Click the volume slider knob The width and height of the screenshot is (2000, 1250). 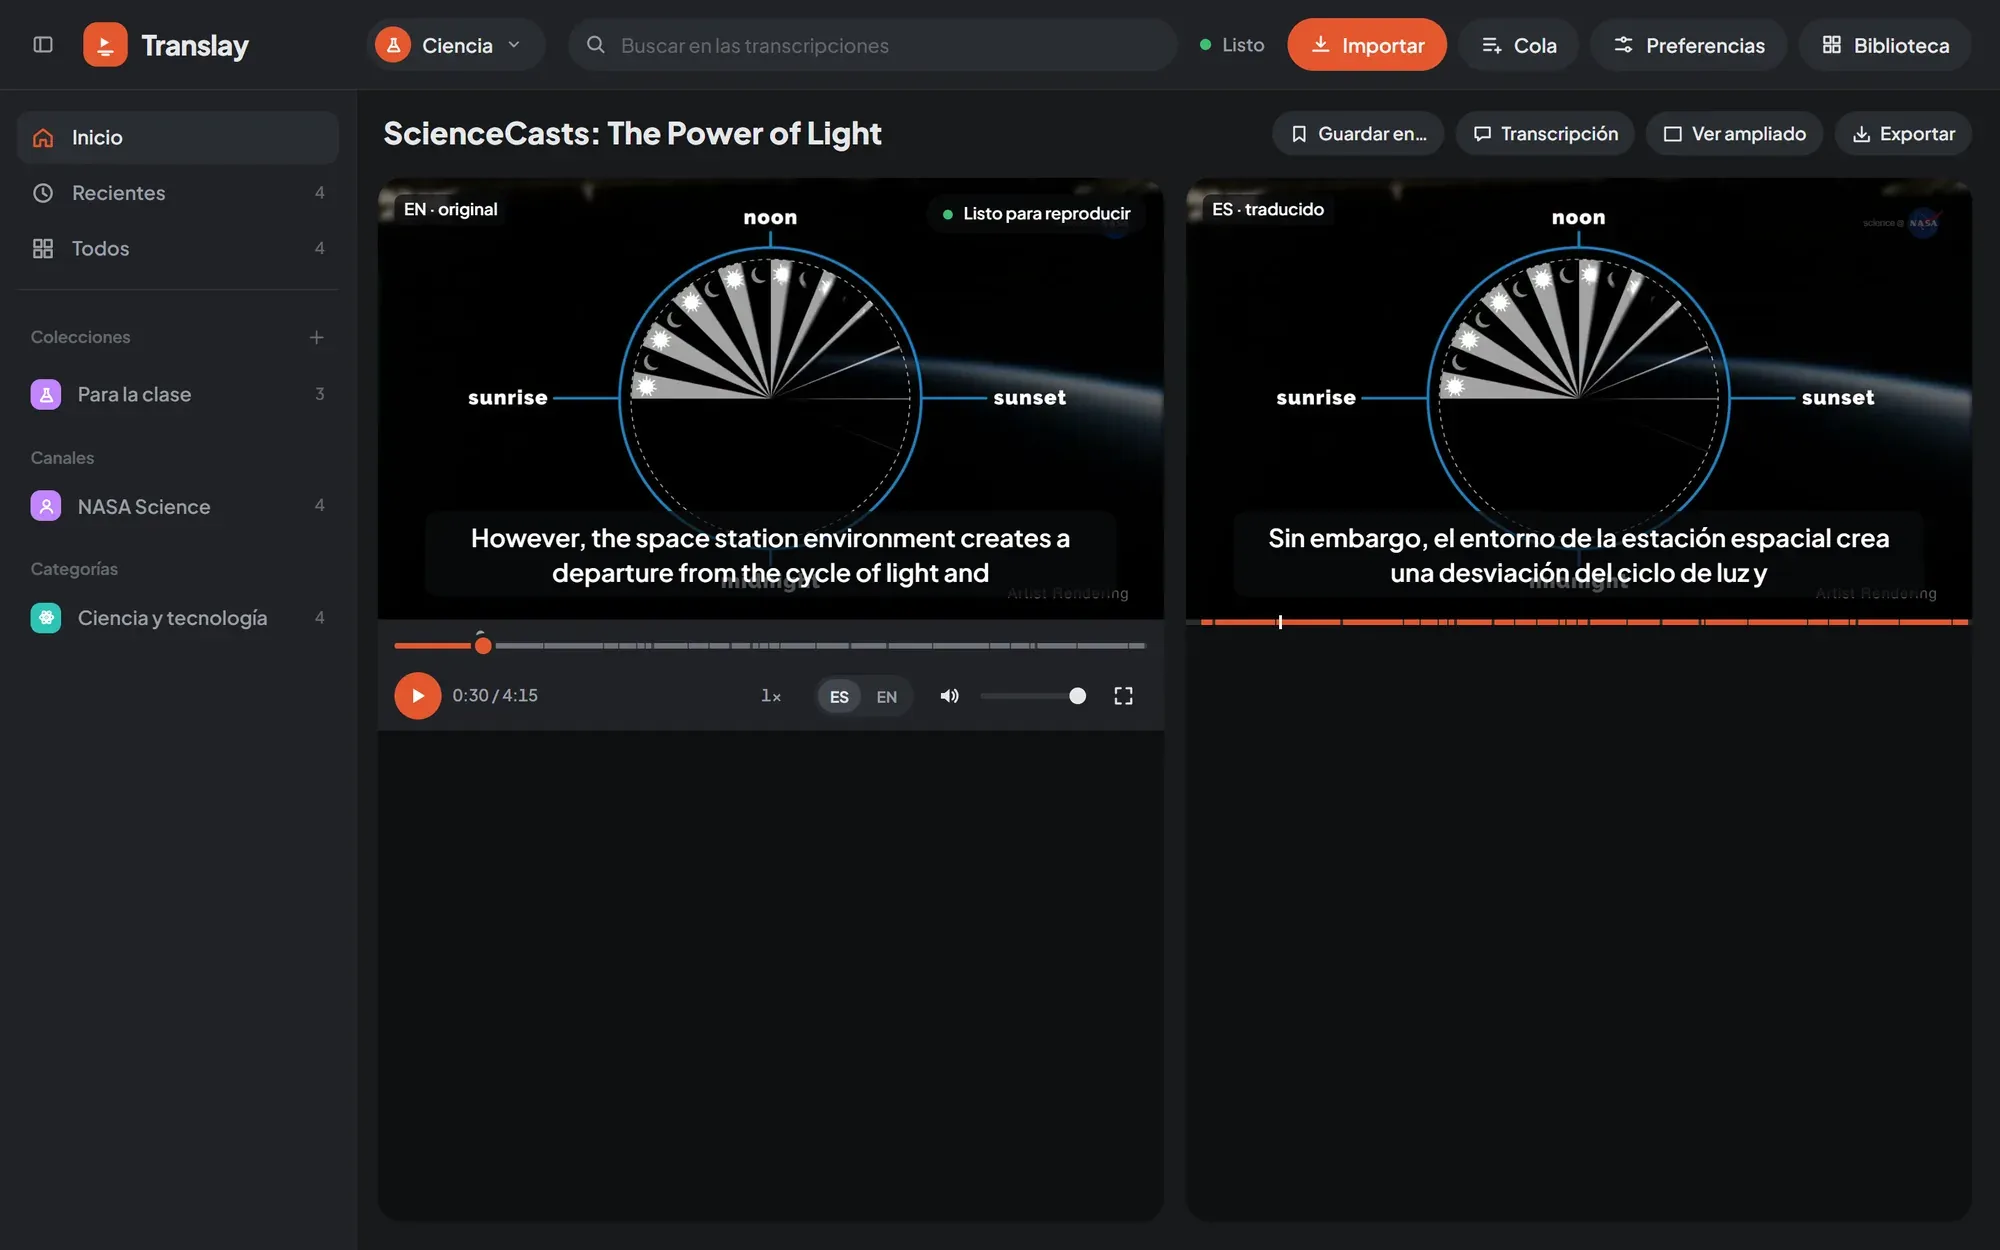click(1077, 696)
